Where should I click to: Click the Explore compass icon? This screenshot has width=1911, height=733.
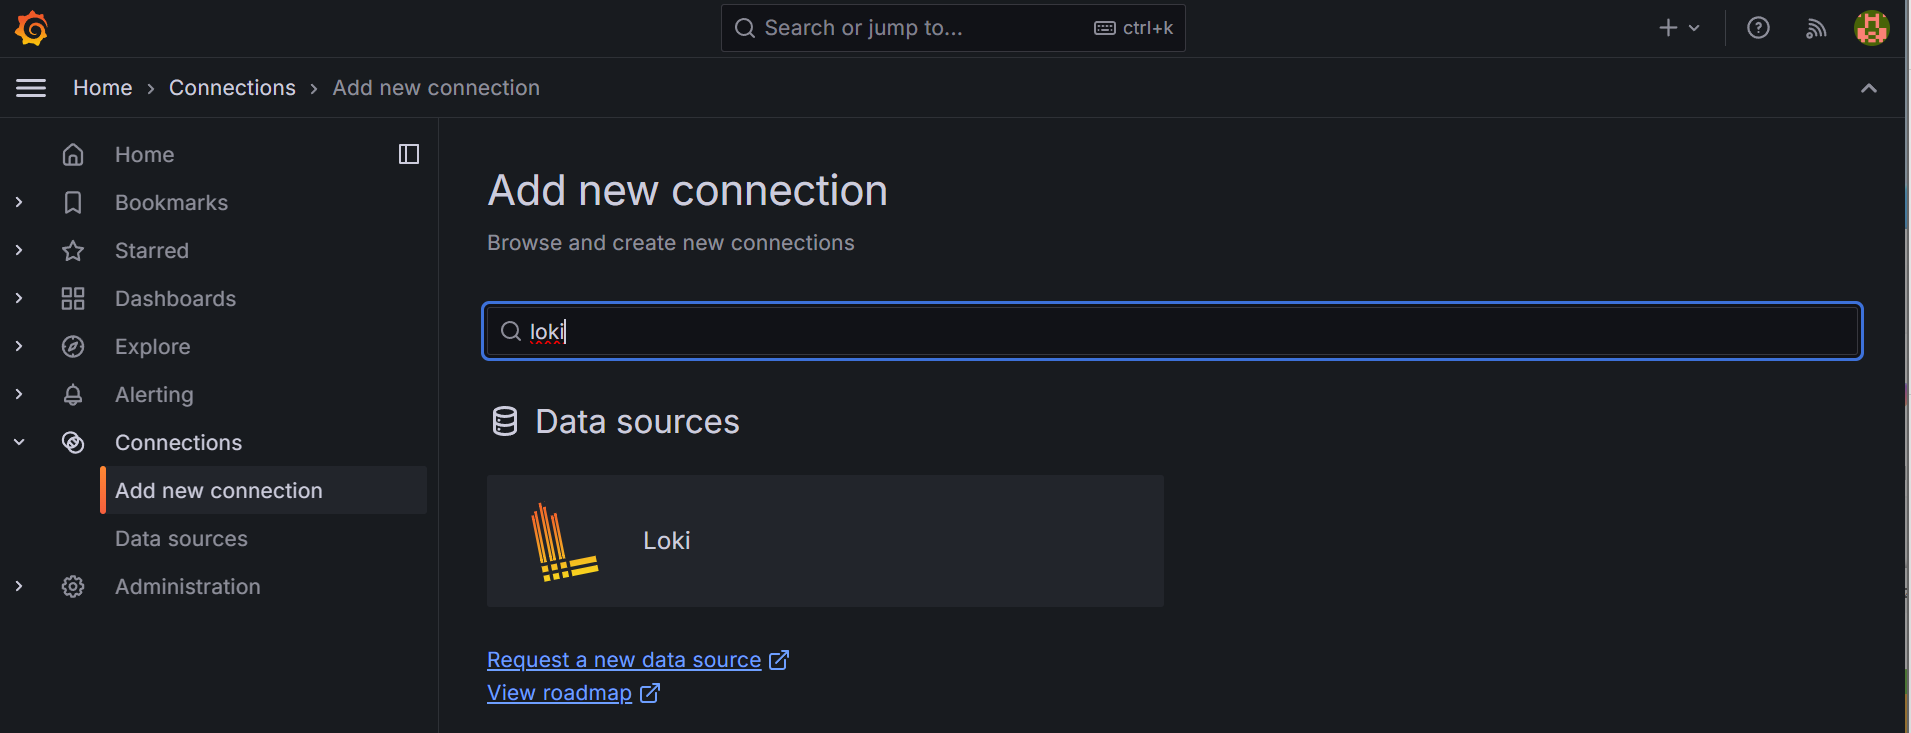pyautogui.click(x=73, y=346)
